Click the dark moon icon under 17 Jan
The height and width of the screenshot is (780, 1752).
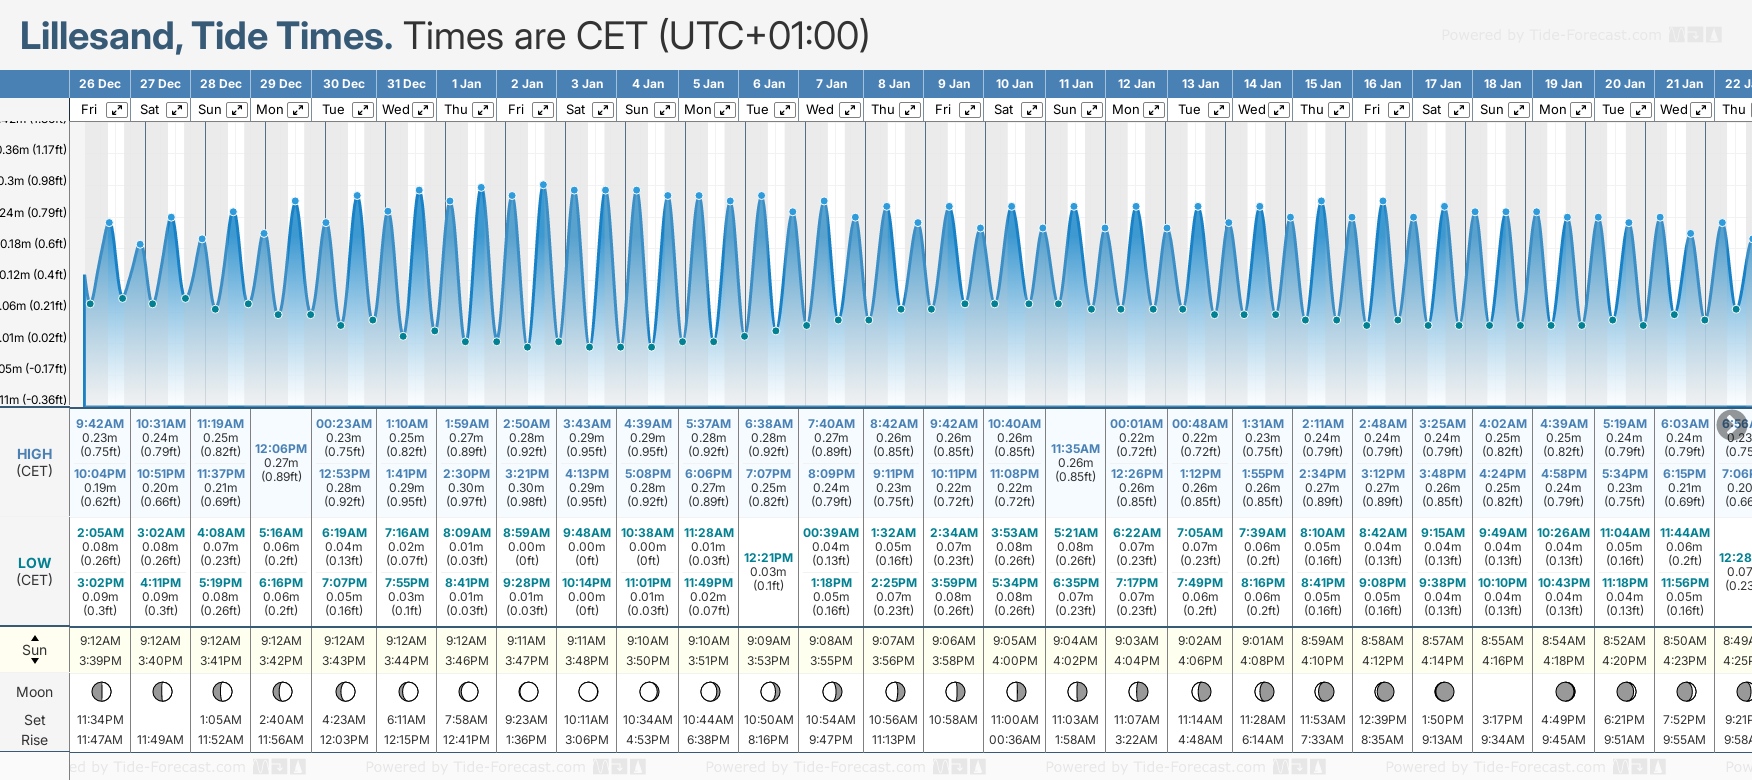coord(1444,691)
